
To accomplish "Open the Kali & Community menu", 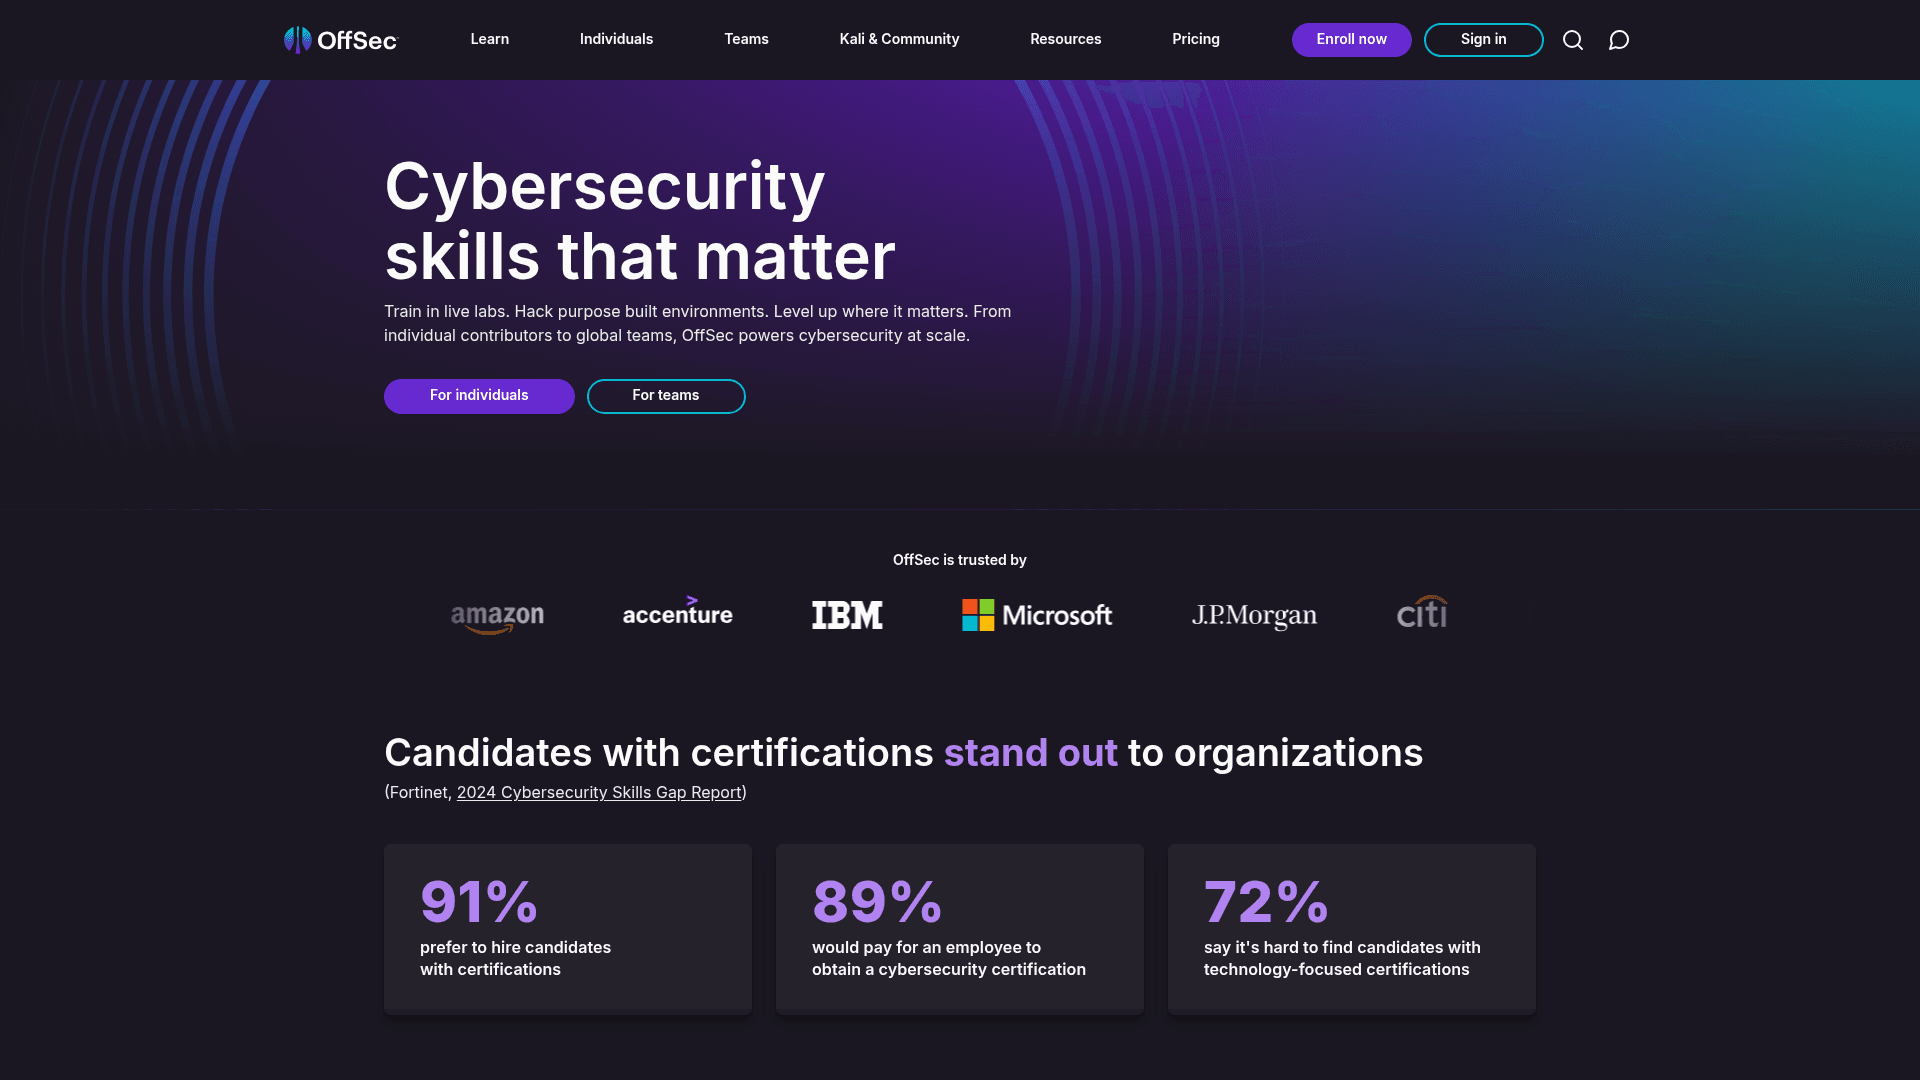I will pos(898,39).
